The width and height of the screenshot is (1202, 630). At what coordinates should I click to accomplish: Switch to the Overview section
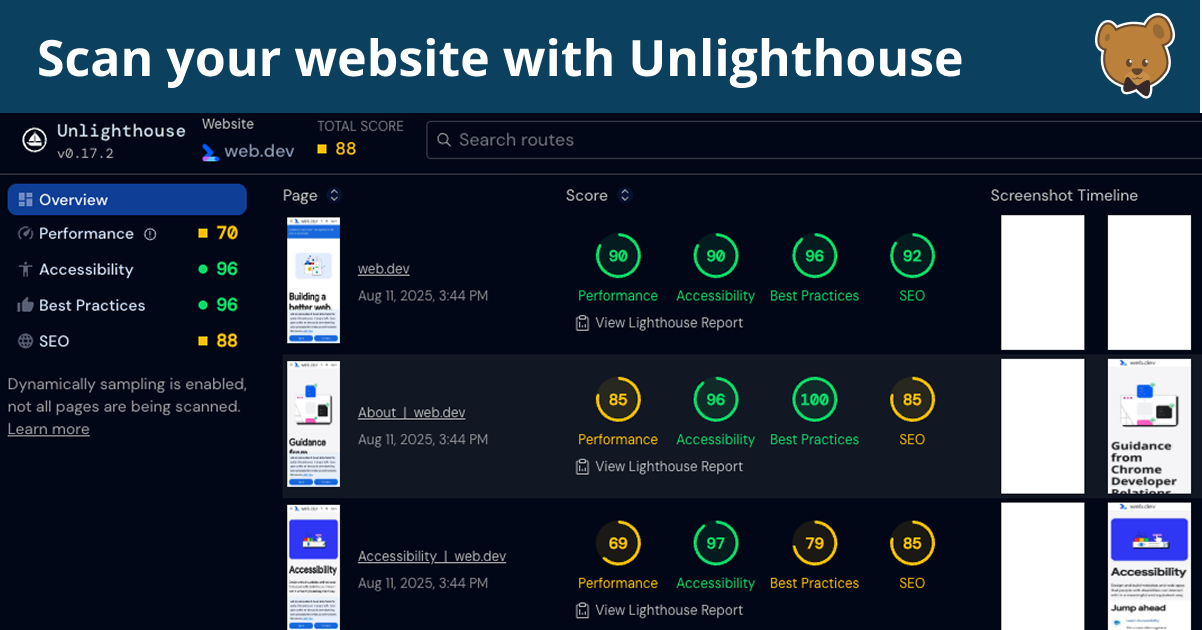point(70,199)
